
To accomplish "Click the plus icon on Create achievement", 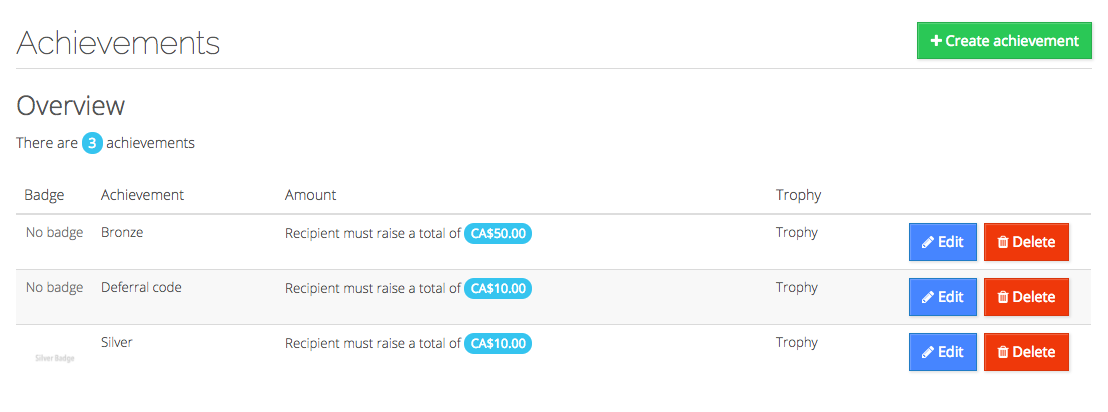I will [936, 41].
